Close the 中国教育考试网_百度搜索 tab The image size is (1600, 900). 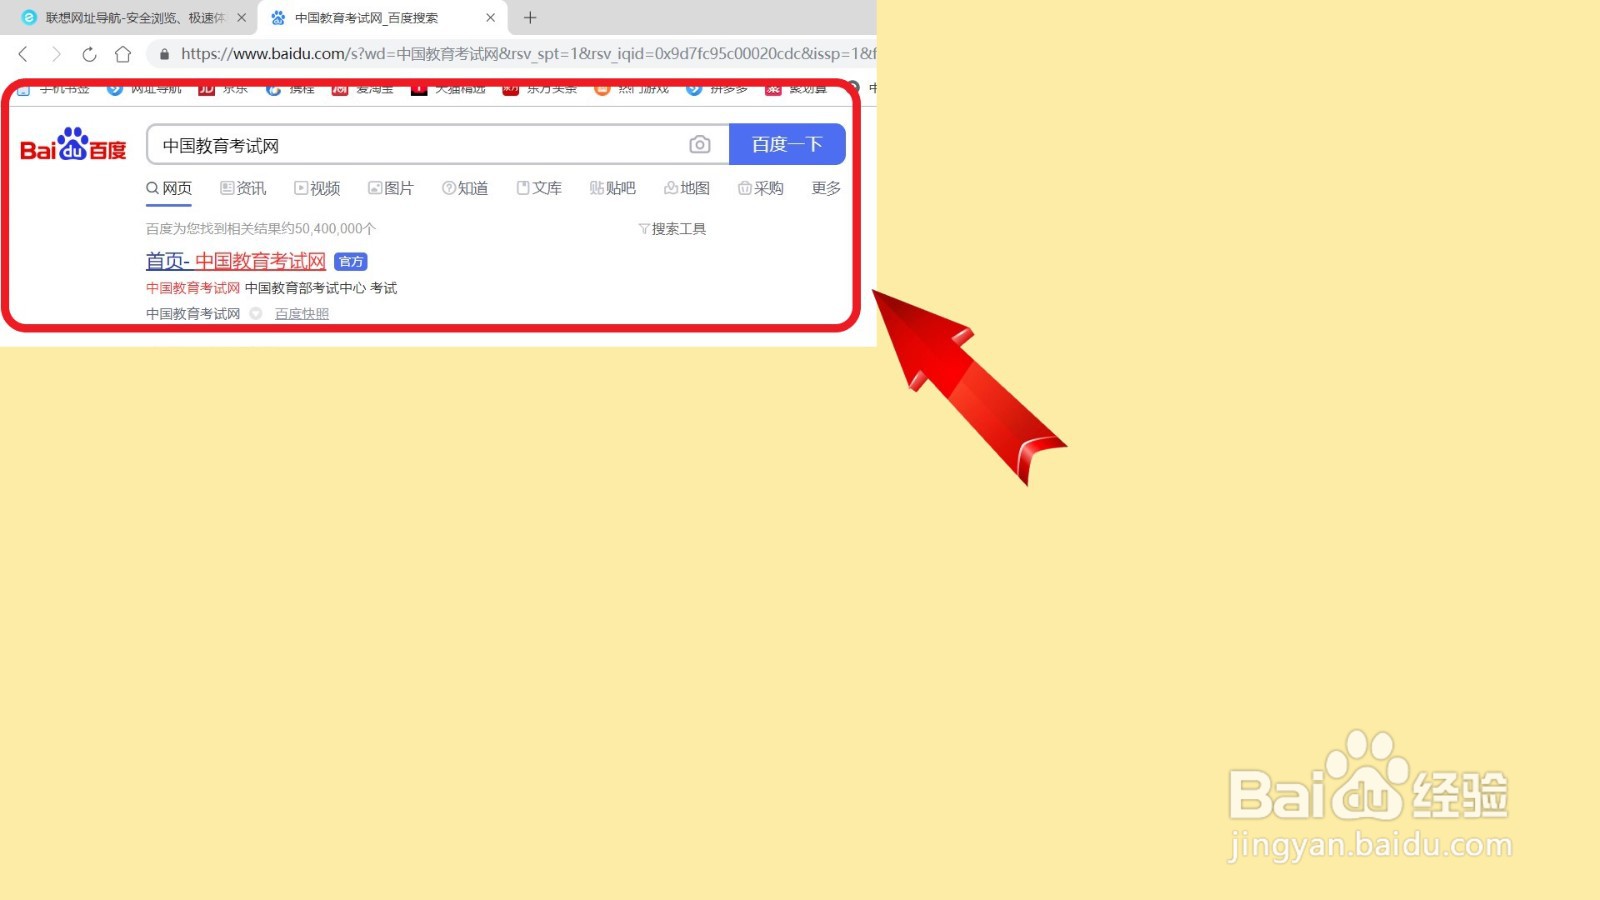pos(490,18)
